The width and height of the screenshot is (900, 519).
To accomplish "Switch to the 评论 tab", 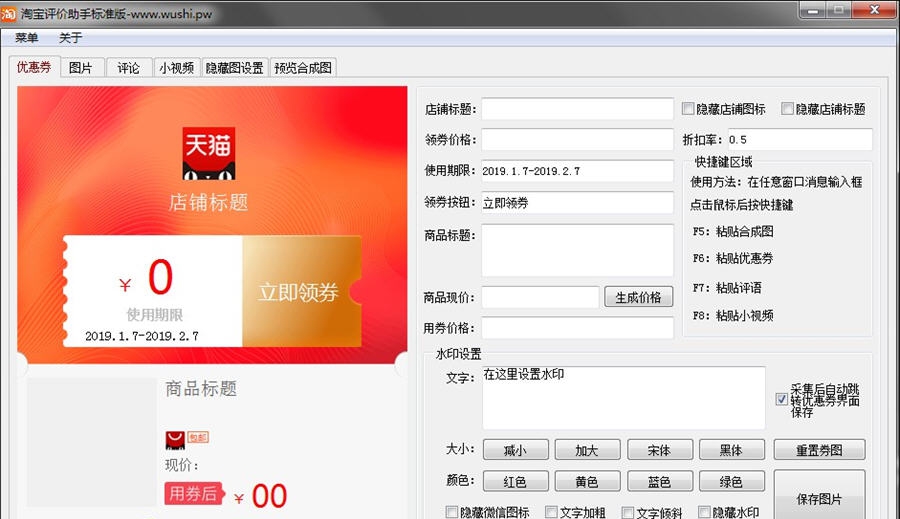I will (129, 68).
